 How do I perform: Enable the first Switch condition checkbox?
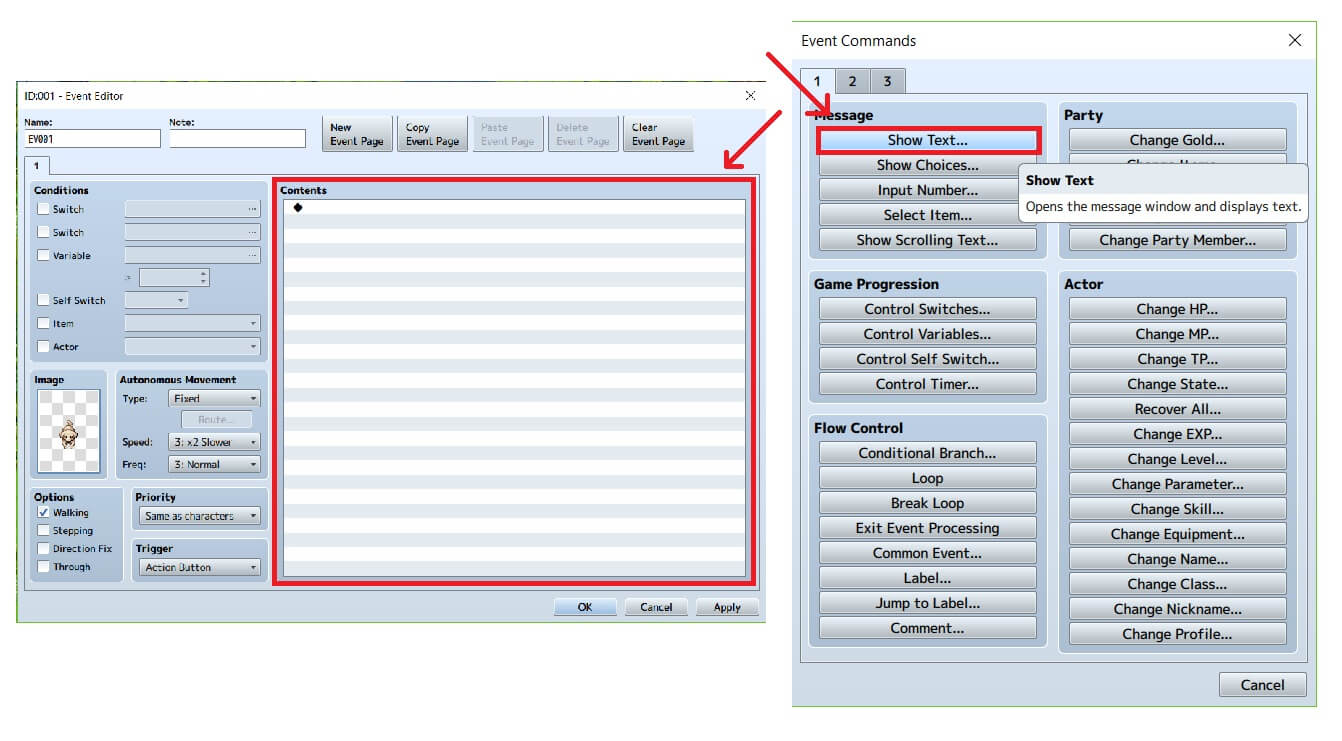pos(43,209)
